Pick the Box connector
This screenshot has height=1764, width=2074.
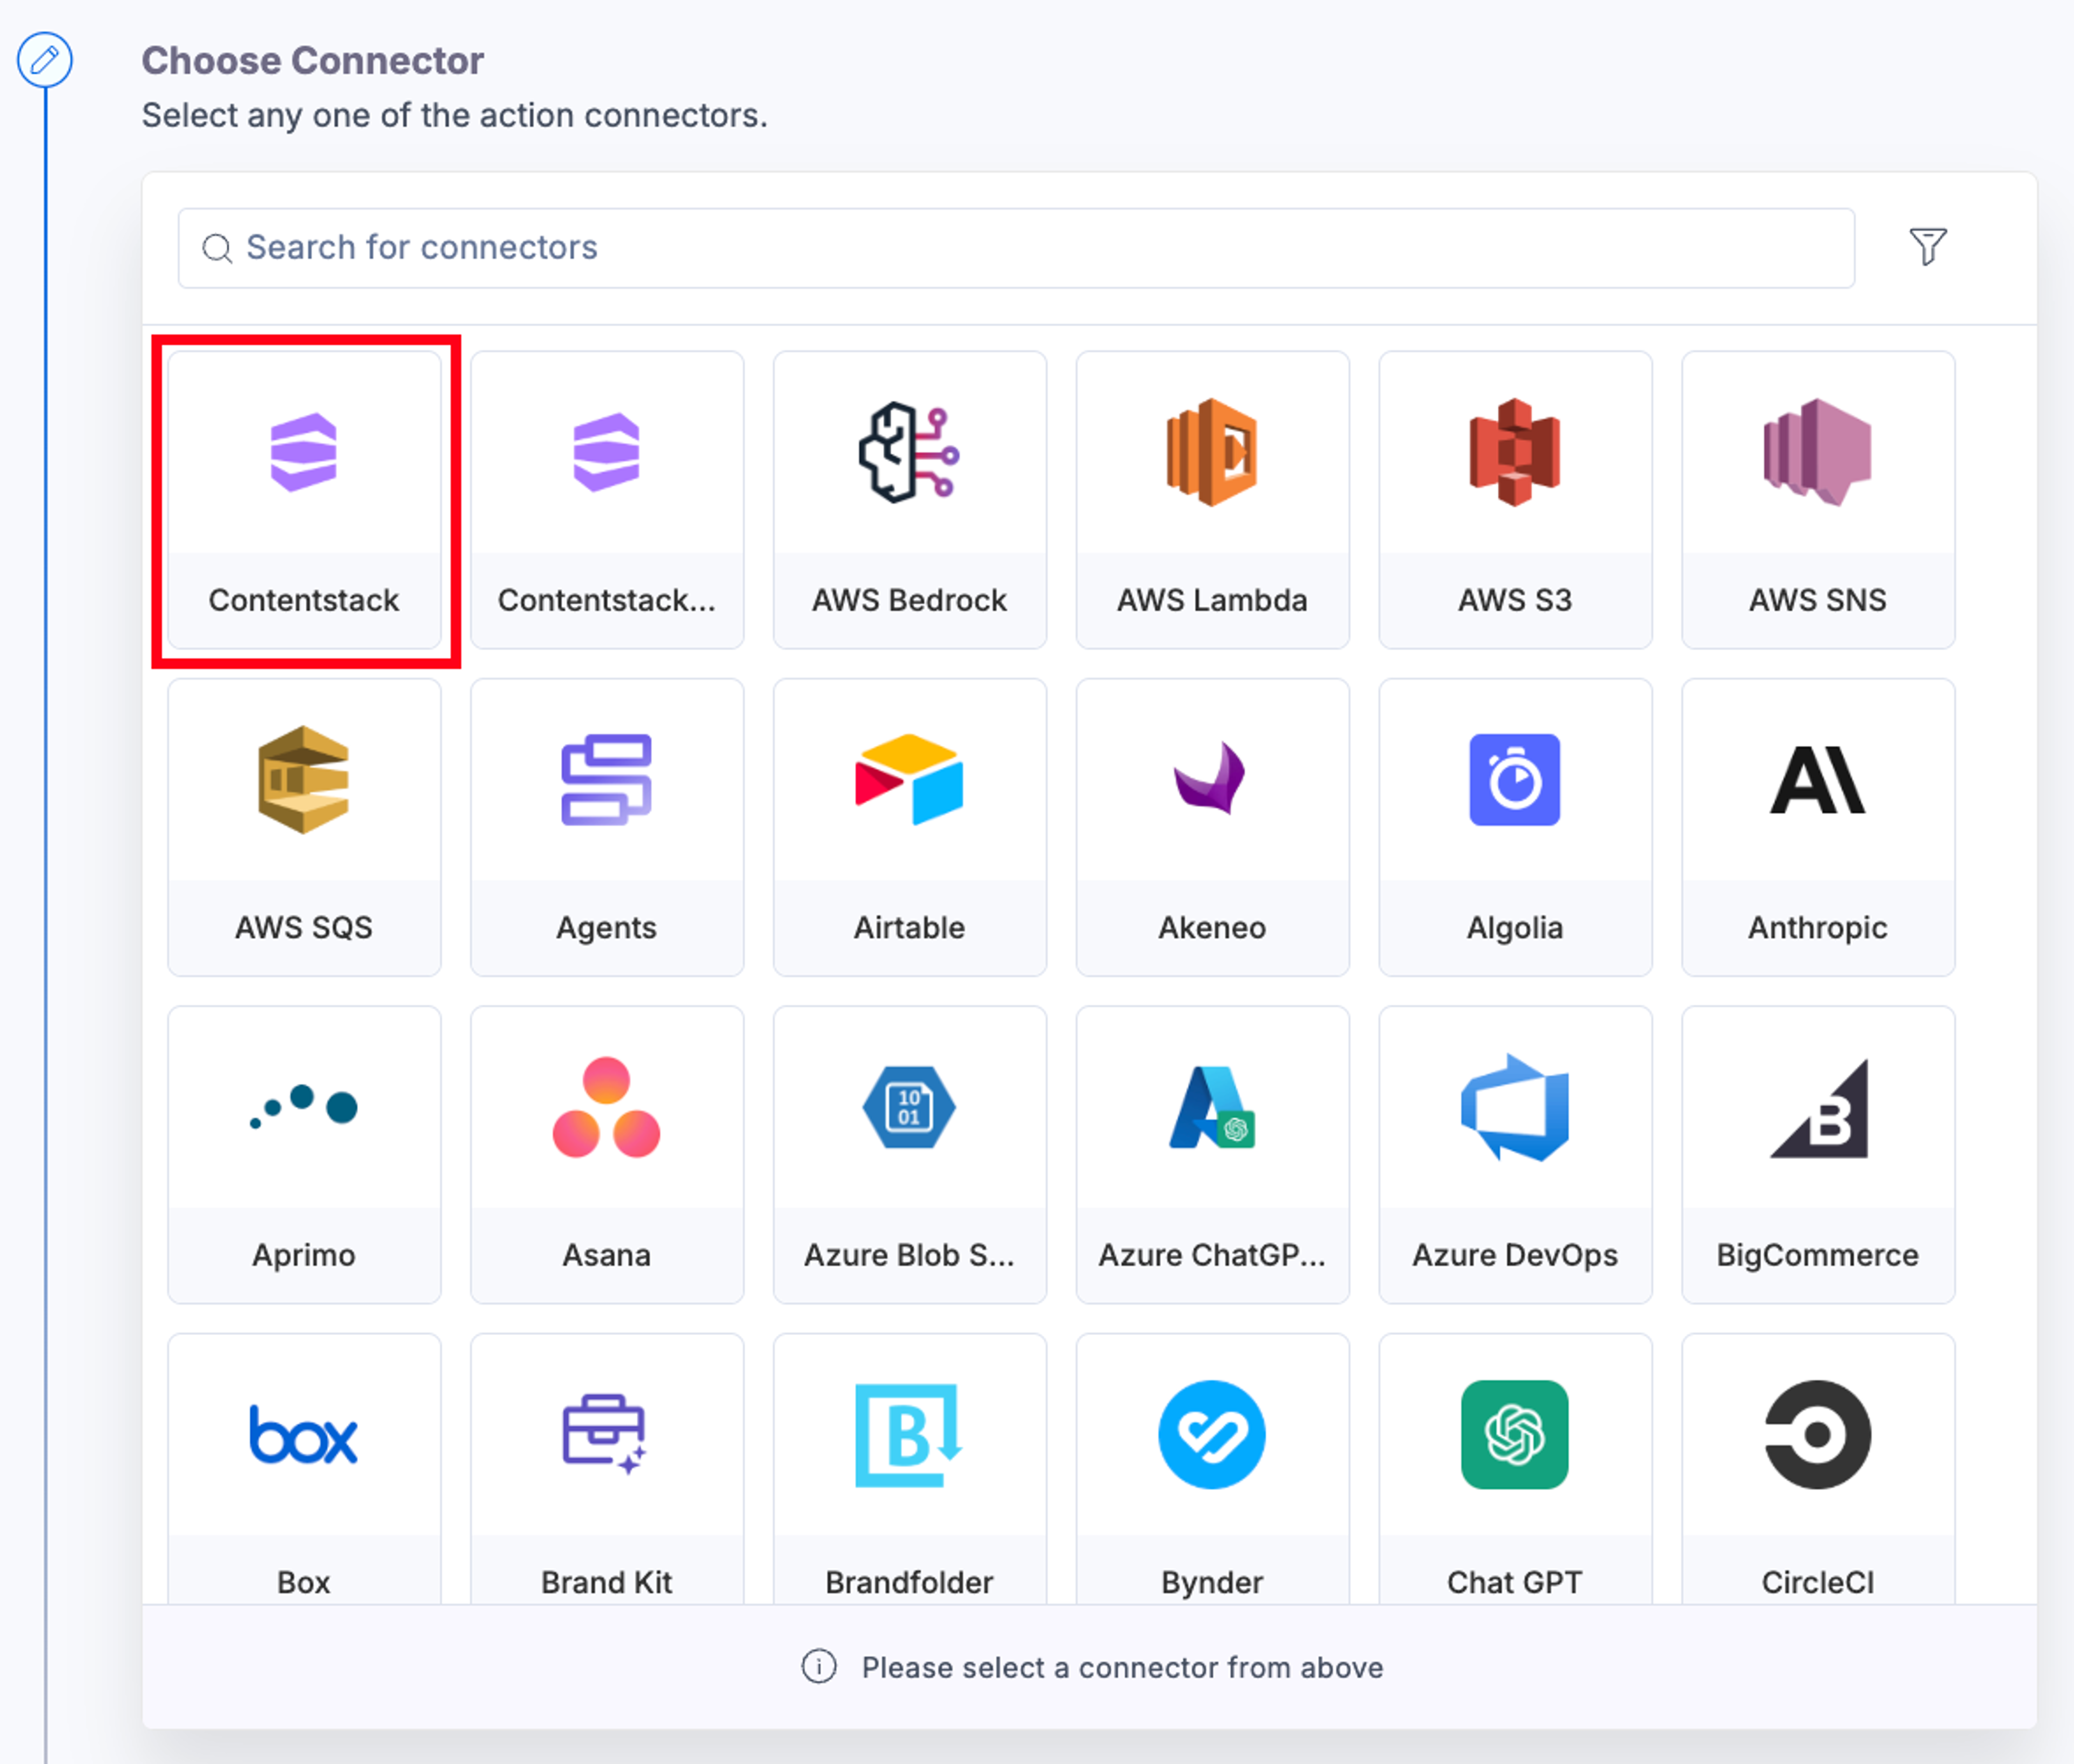(304, 1469)
